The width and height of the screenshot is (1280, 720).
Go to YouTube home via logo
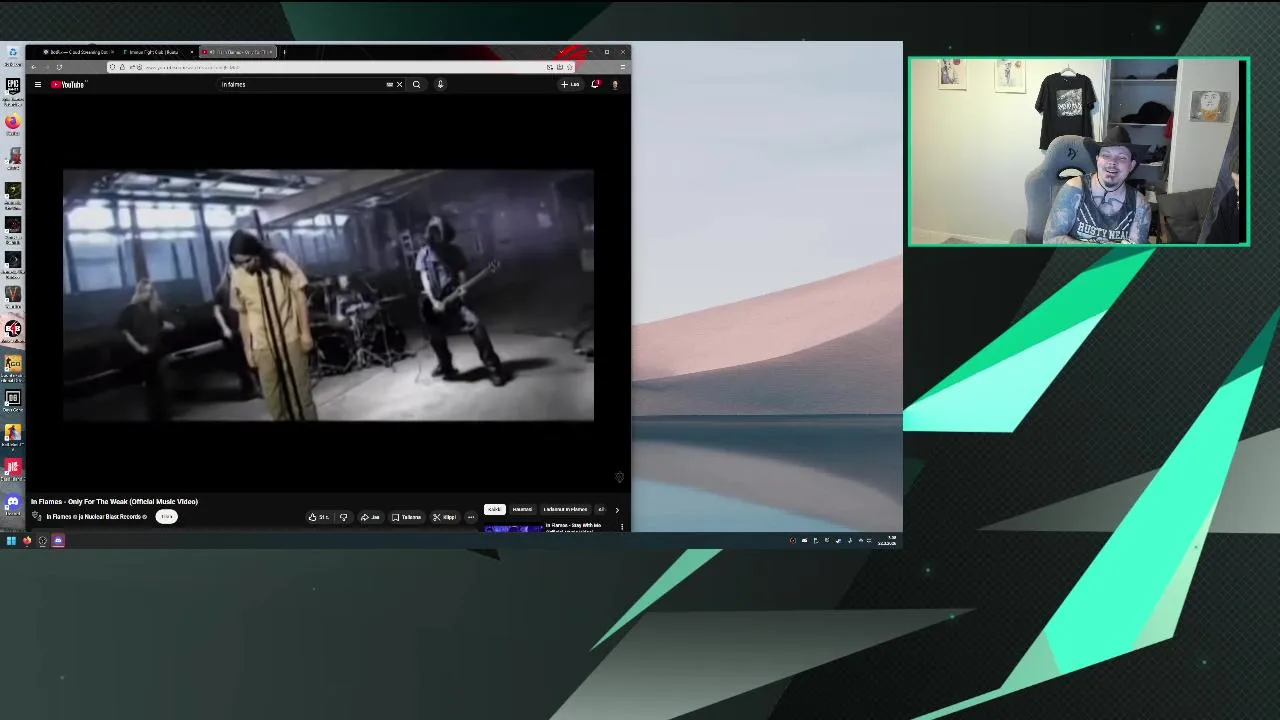click(69, 84)
